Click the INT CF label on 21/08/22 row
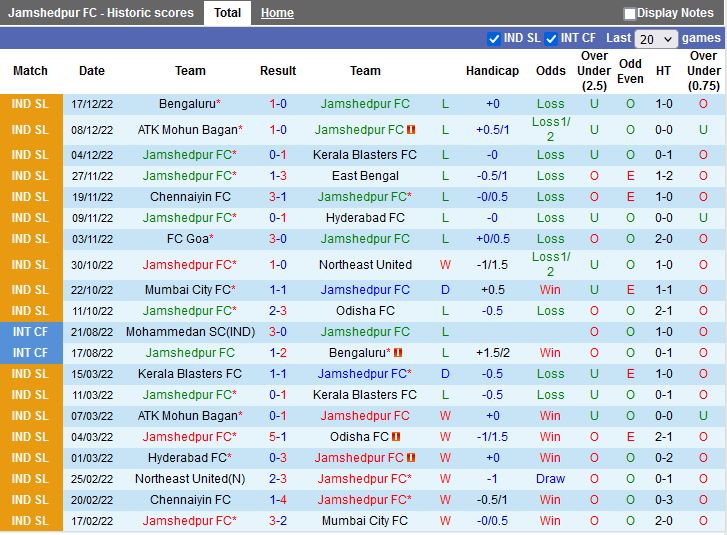Image resolution: width=727 pixels, height=535 pixels. [x=30, y=332]
